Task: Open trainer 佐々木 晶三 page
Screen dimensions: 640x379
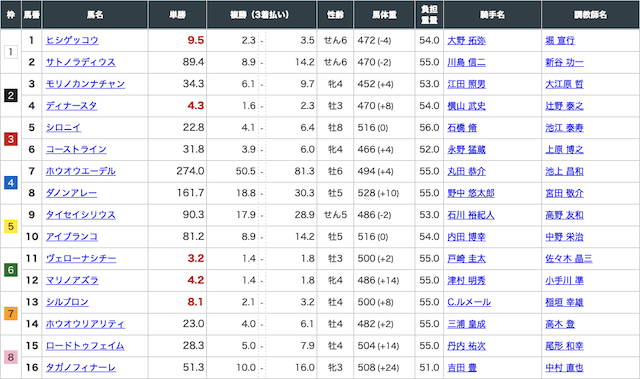Action: pyautogui.click(x=569, y=259)
